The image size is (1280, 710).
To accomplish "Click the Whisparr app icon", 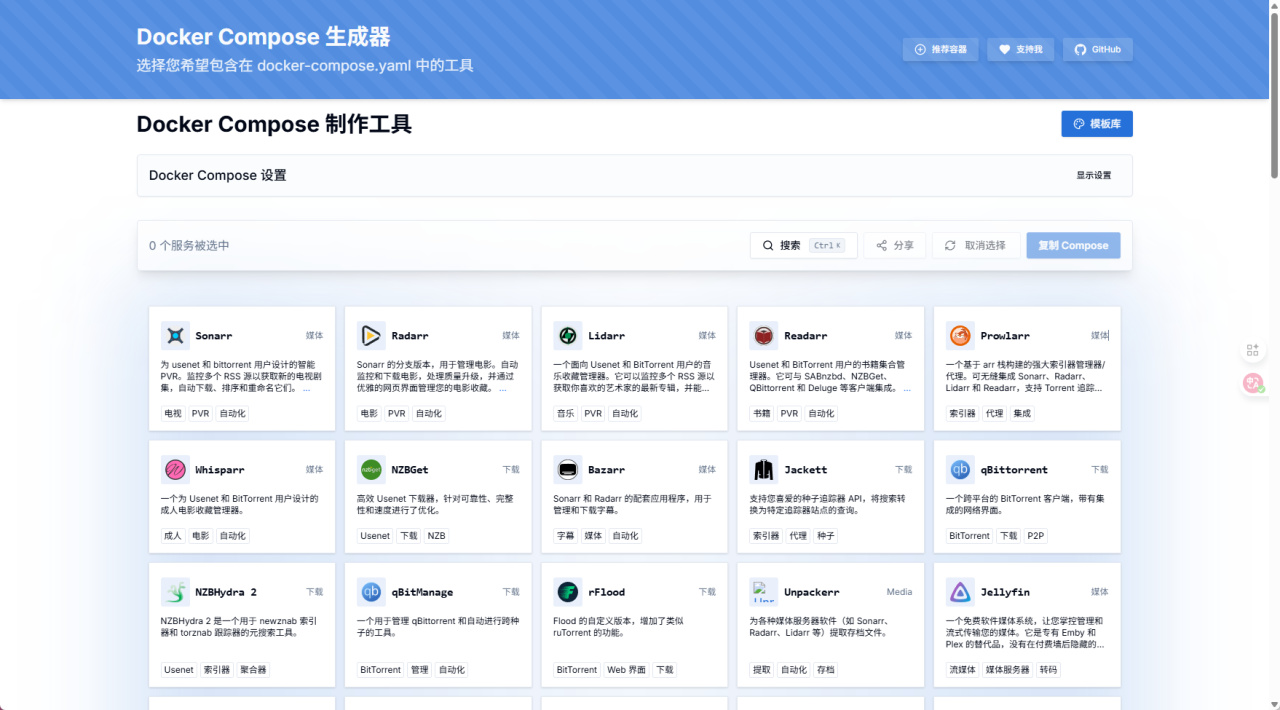I will 175,469.
